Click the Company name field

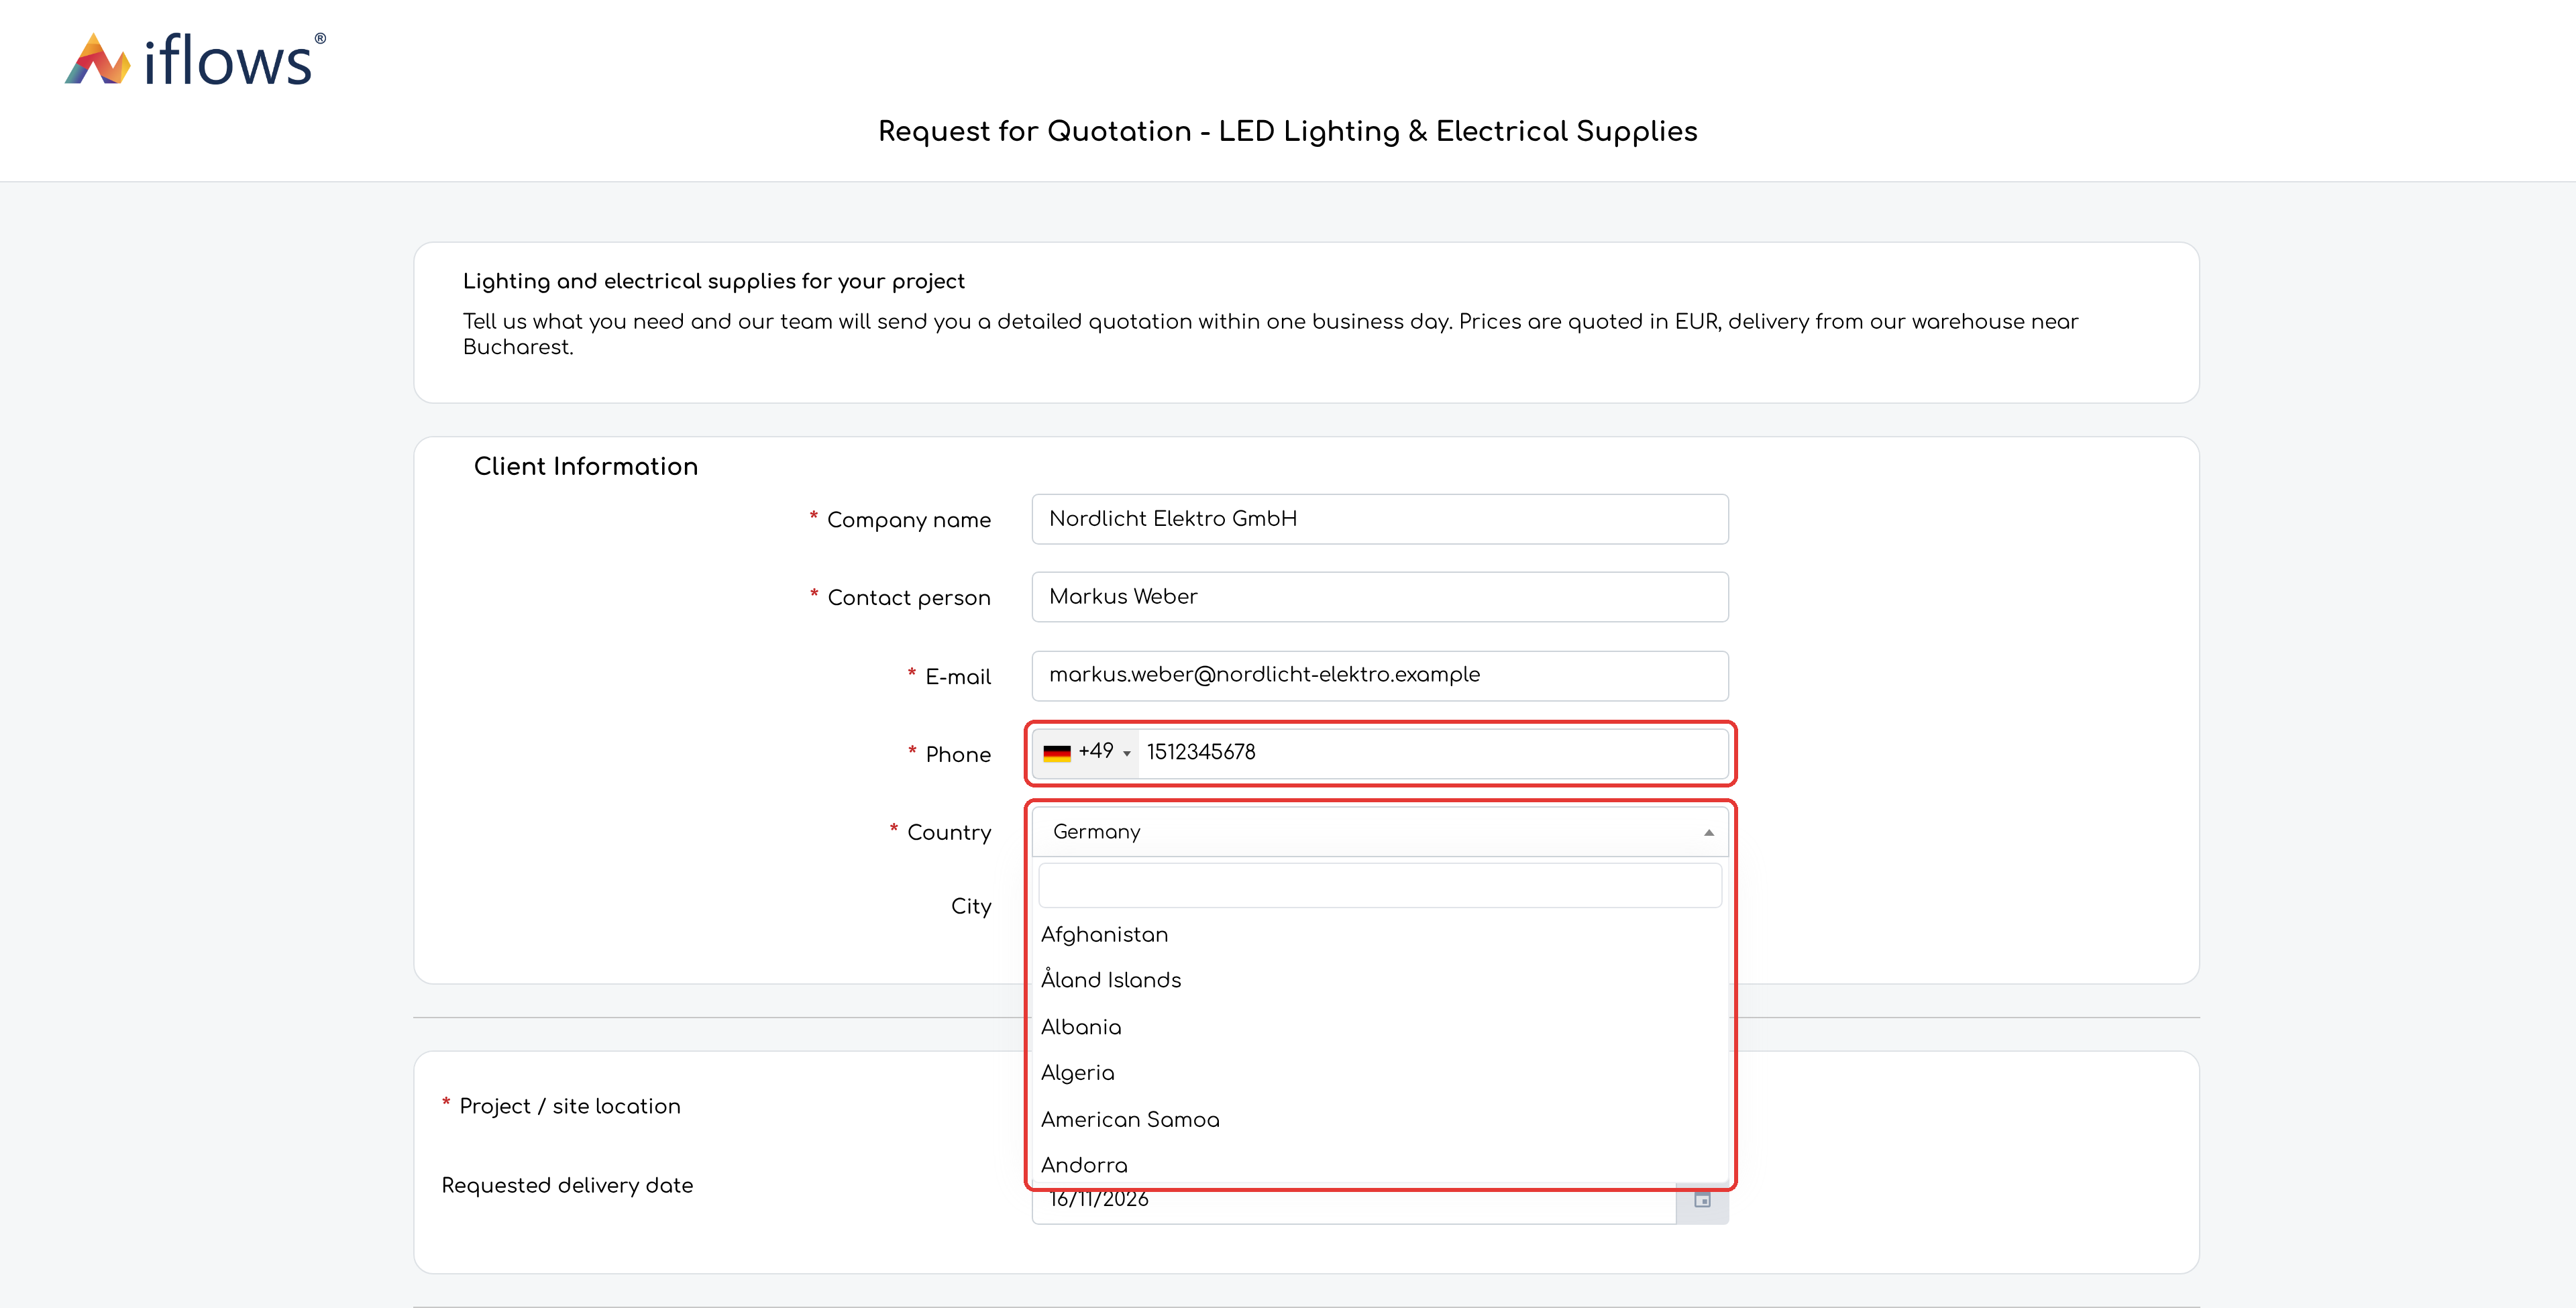pyautogui.click(x=1380, y=519)
